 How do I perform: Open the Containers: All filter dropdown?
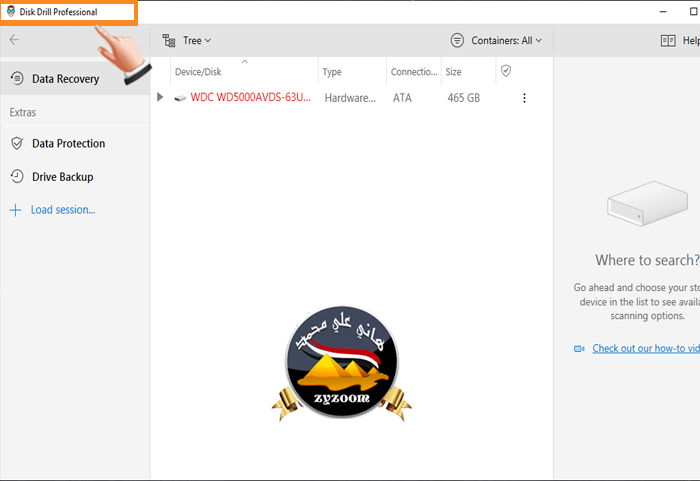pos(506,41)
